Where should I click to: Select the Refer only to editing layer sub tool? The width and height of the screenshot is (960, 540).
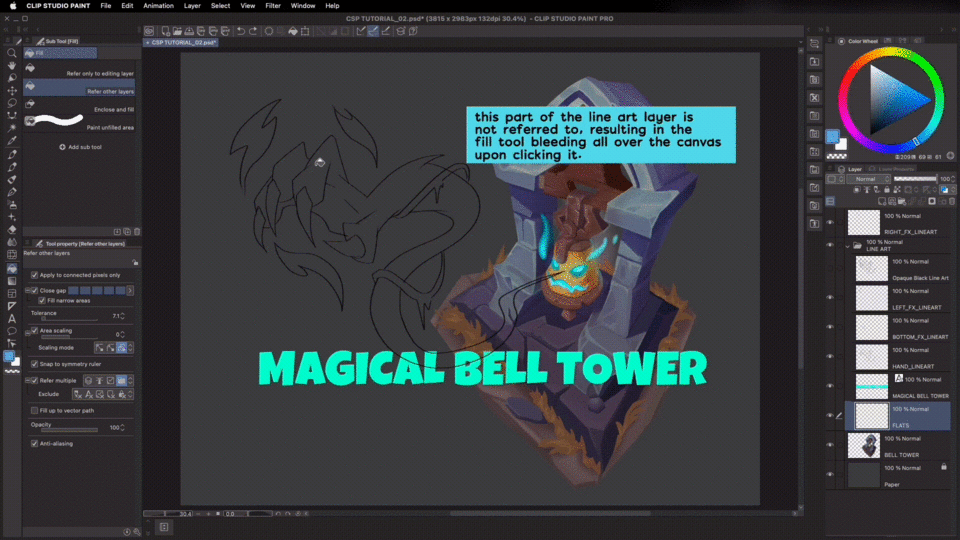[80, 72]
